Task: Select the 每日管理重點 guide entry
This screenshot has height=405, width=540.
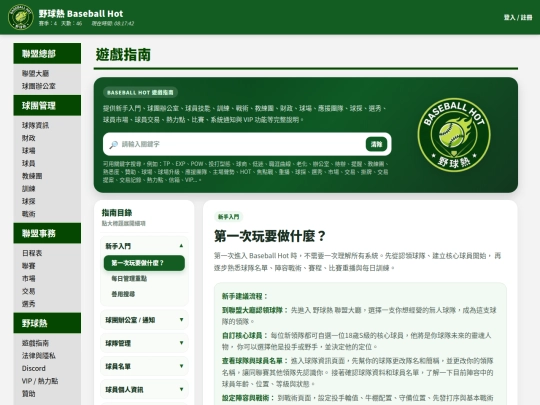Action: pos(129,278)
